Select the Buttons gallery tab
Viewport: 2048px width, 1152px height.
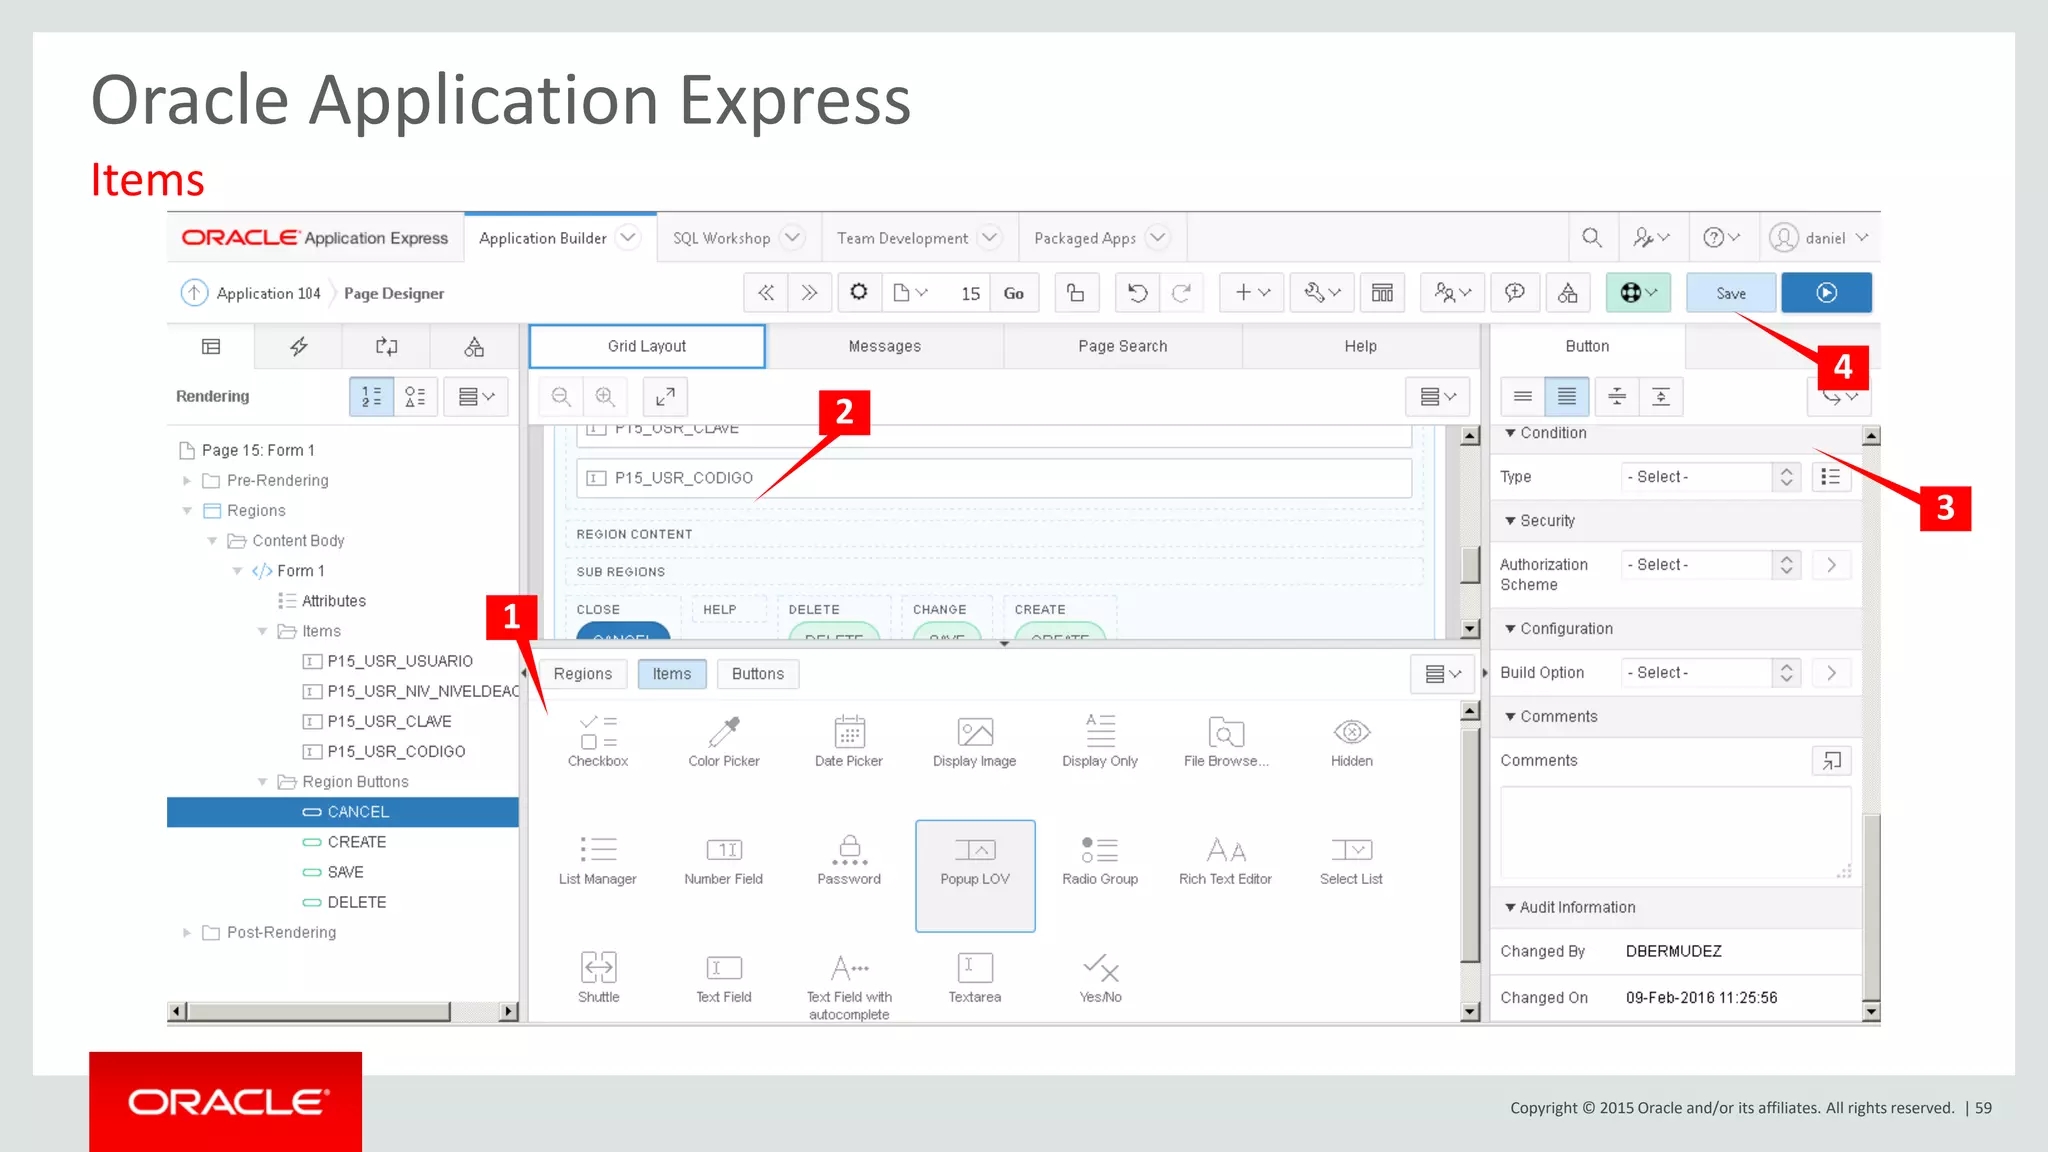click(758, 674)
